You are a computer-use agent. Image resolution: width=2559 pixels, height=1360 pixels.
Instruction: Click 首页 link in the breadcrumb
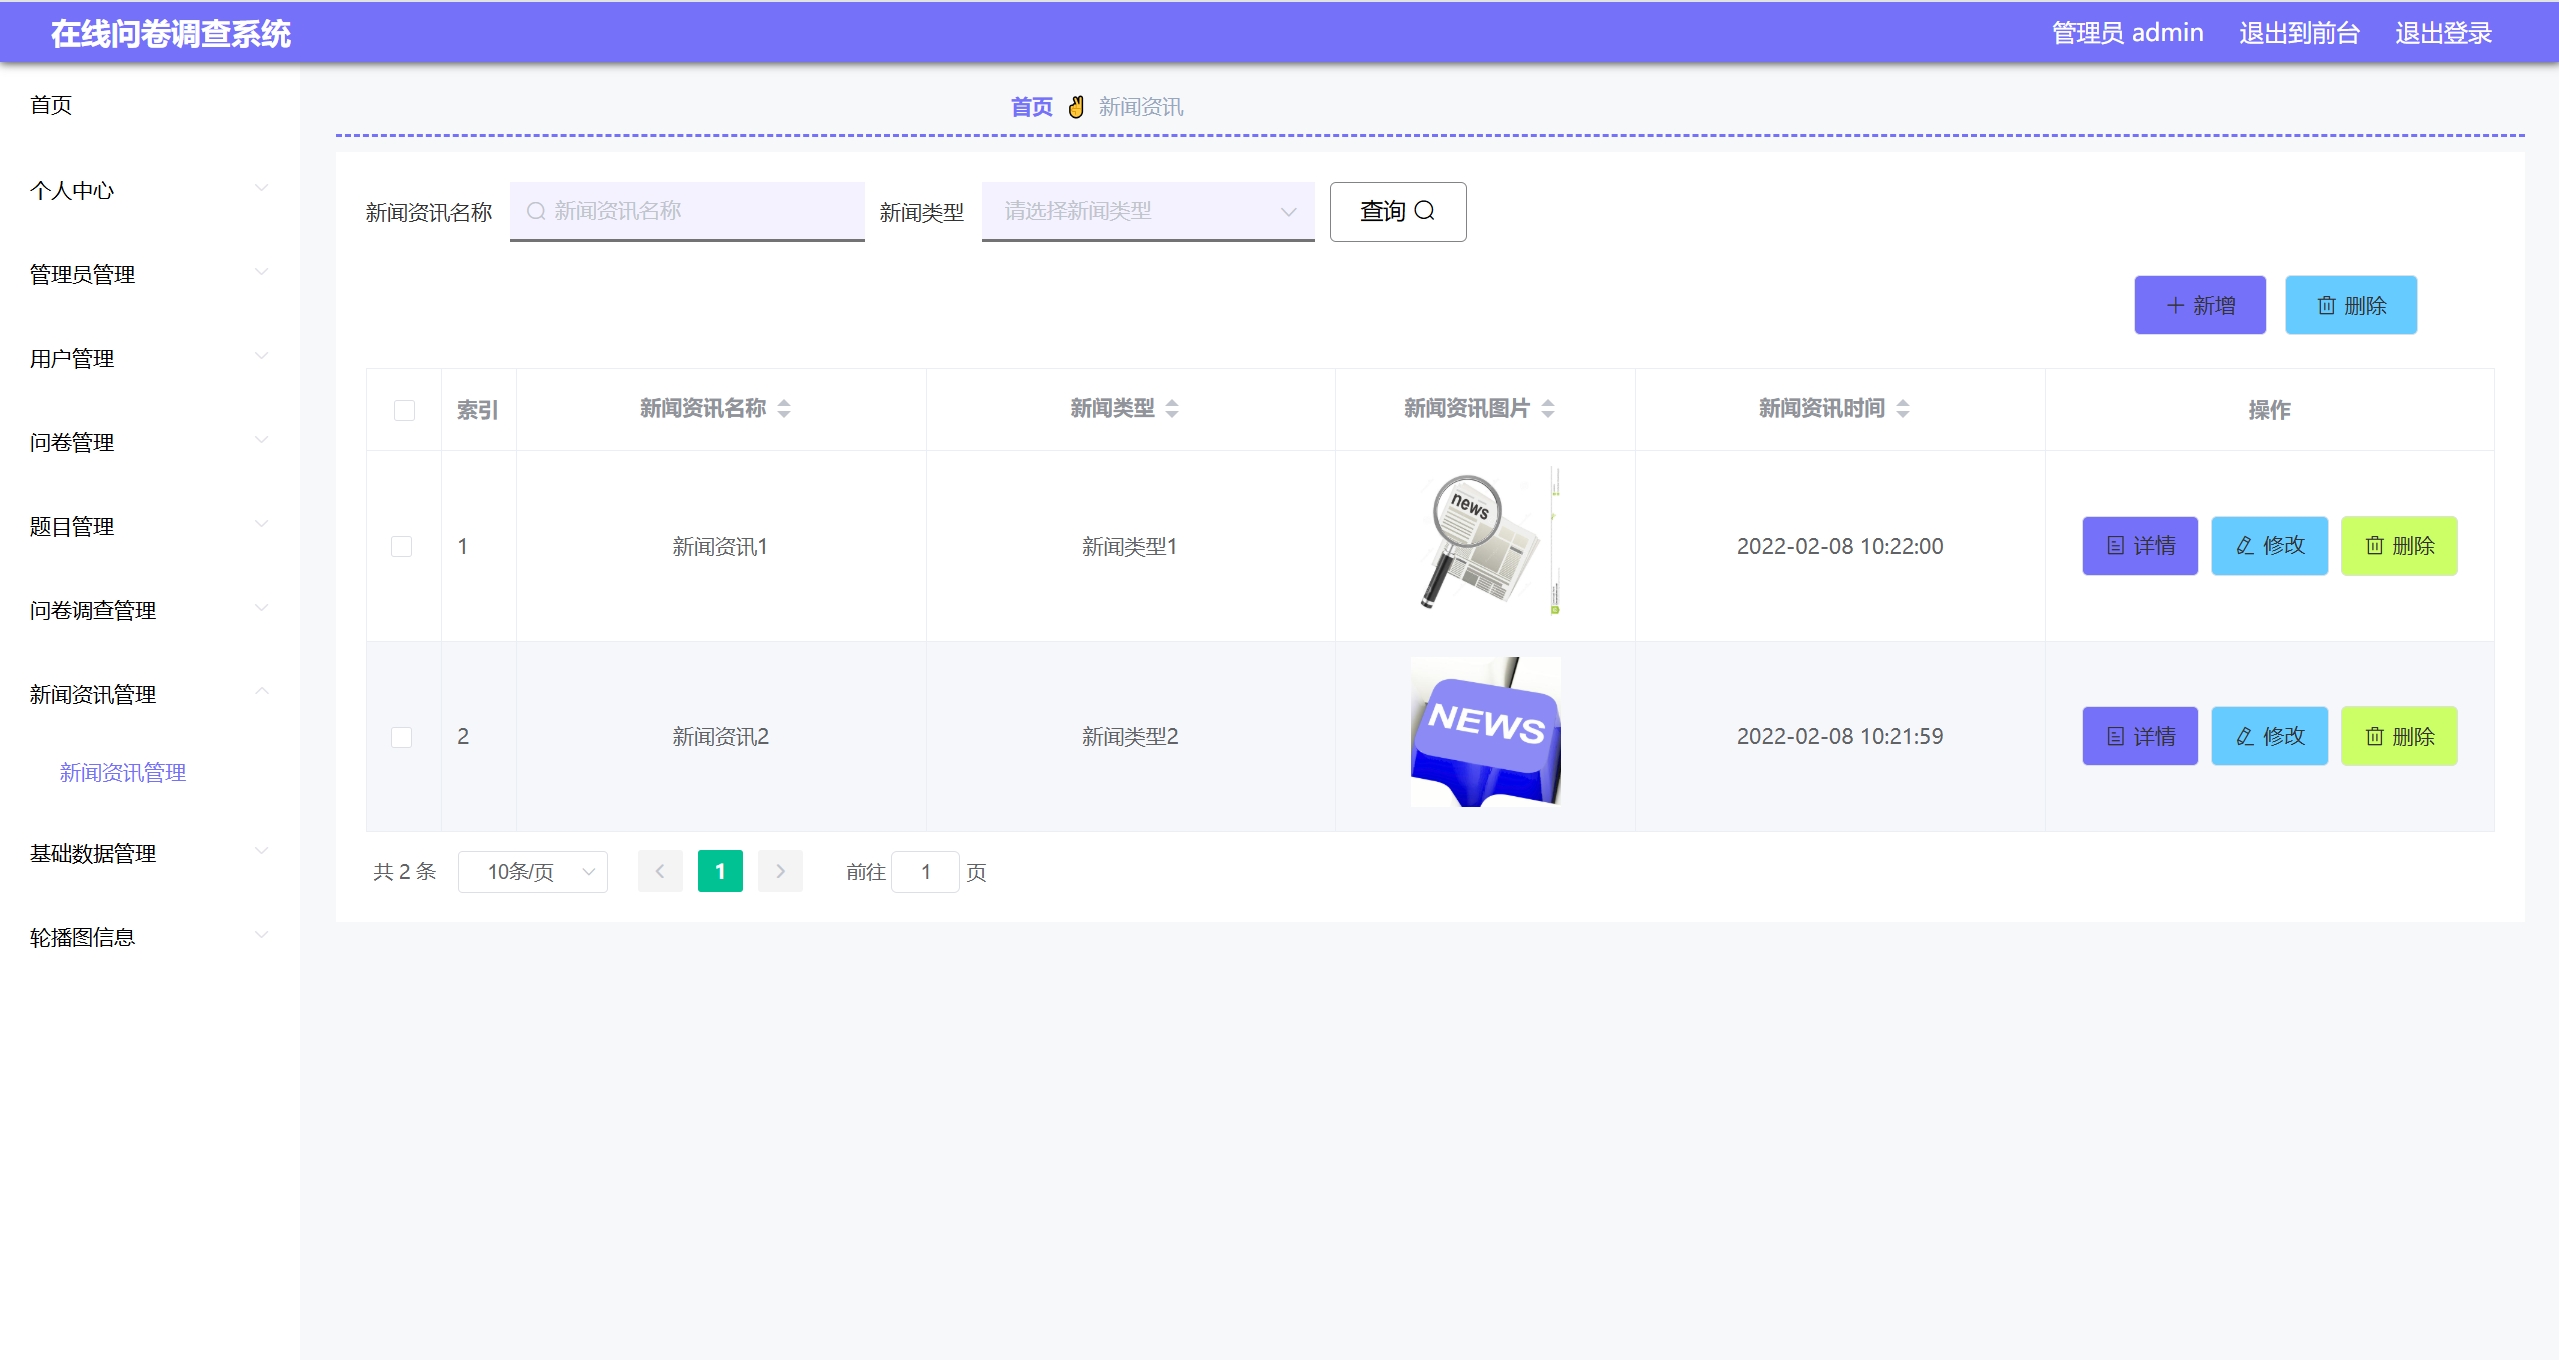[1032, 107]
